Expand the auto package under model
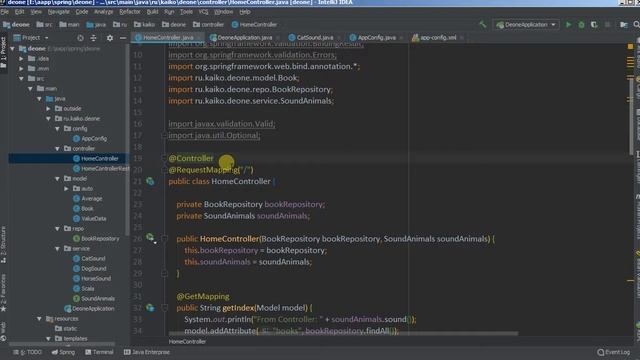The height and width of the screenshot is (360, 640). coord(66,189)
